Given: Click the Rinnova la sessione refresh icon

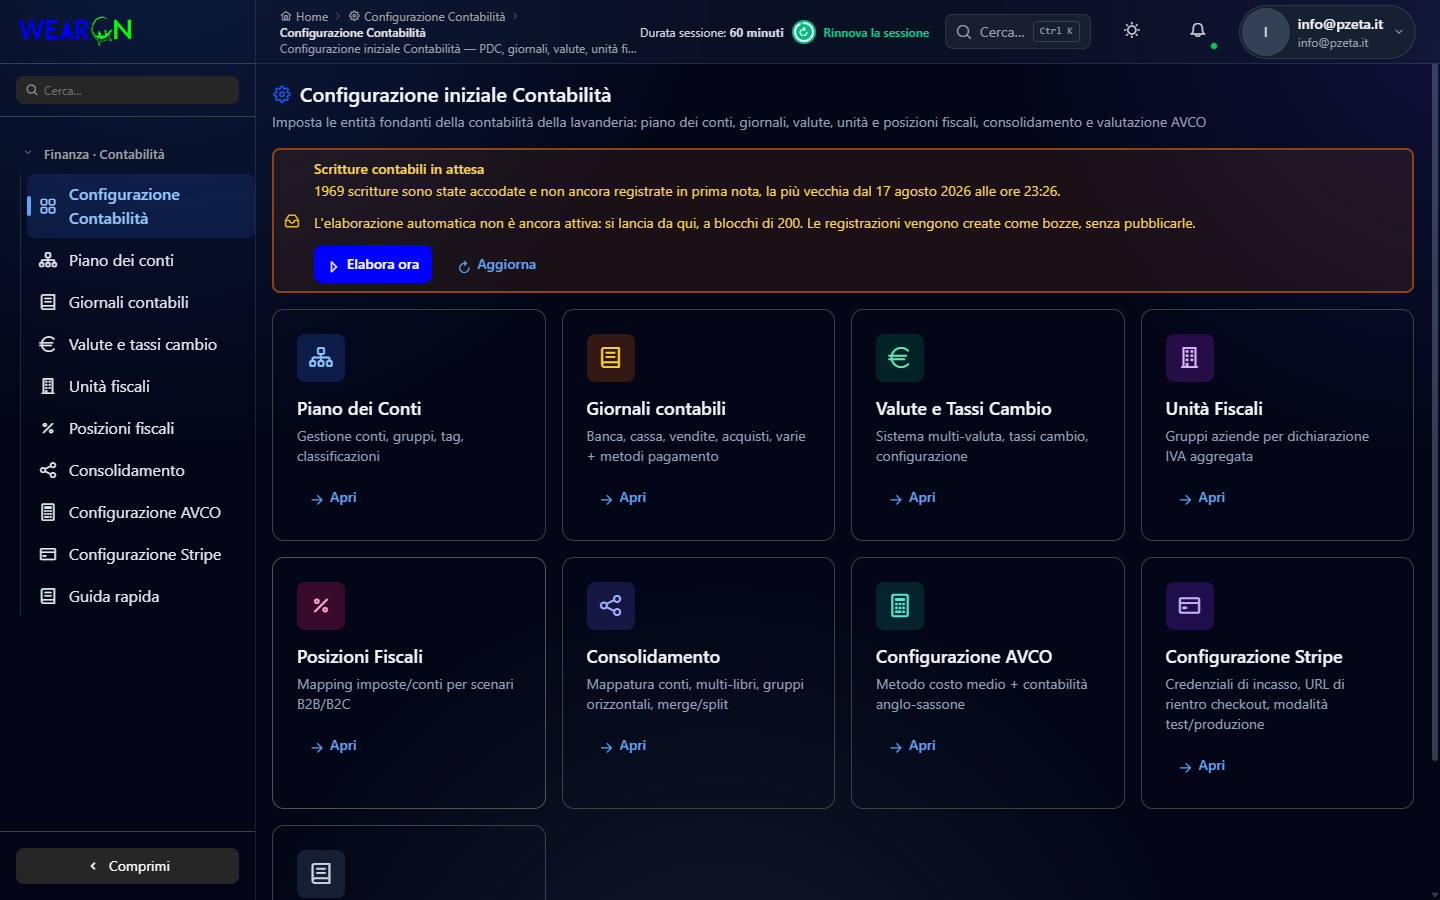Looking at the screenshot, I should click(x=804, y=32).
